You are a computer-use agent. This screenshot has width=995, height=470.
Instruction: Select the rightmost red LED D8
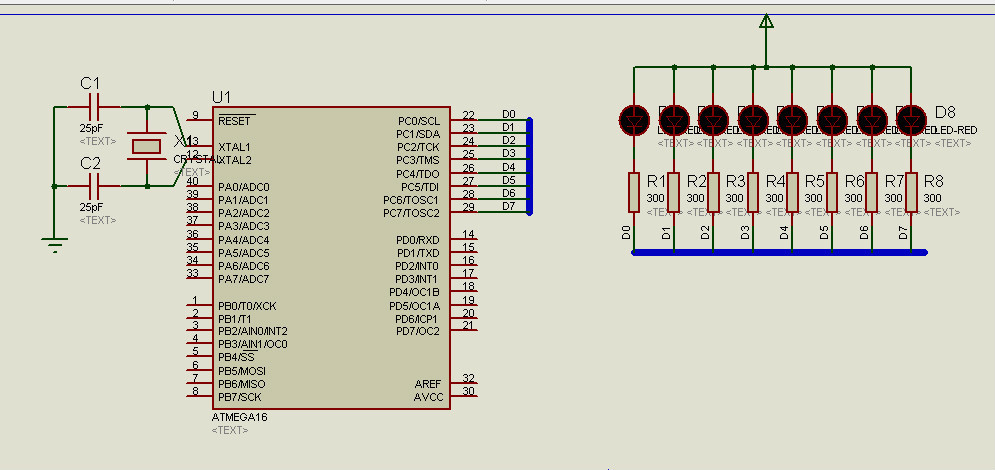910,120
